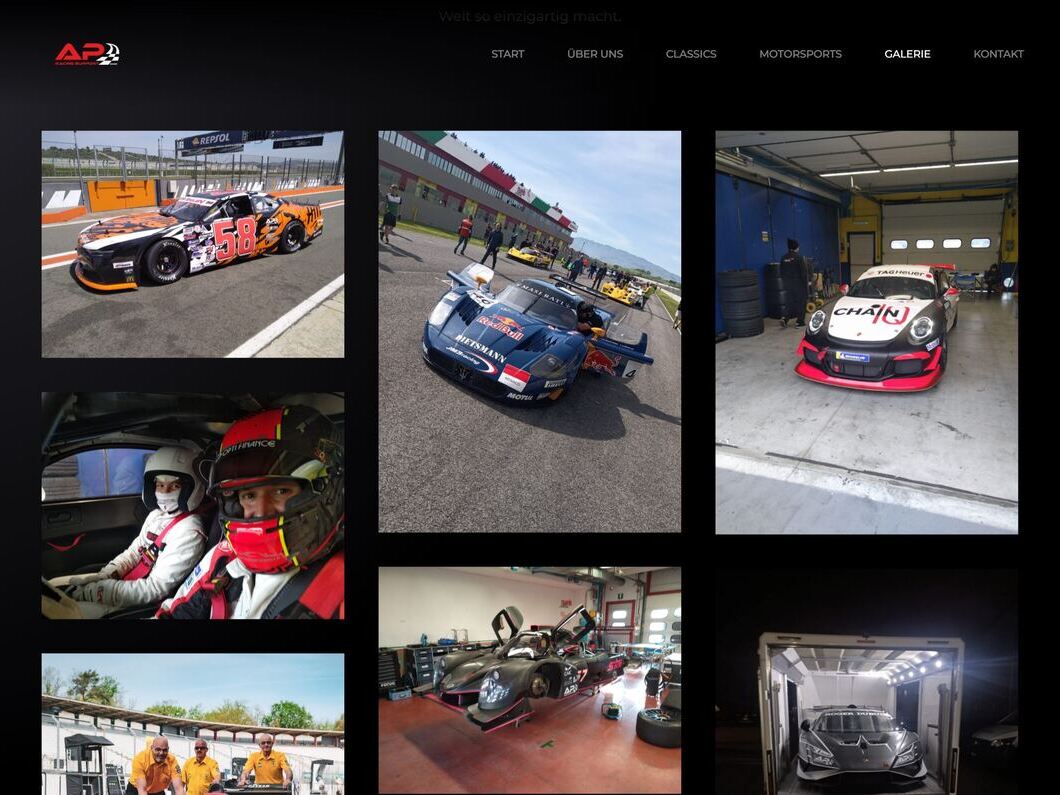Open the photo of men in yellow shirts
Viewport: 1060px width, 795px height.
(x=193, y=724)
